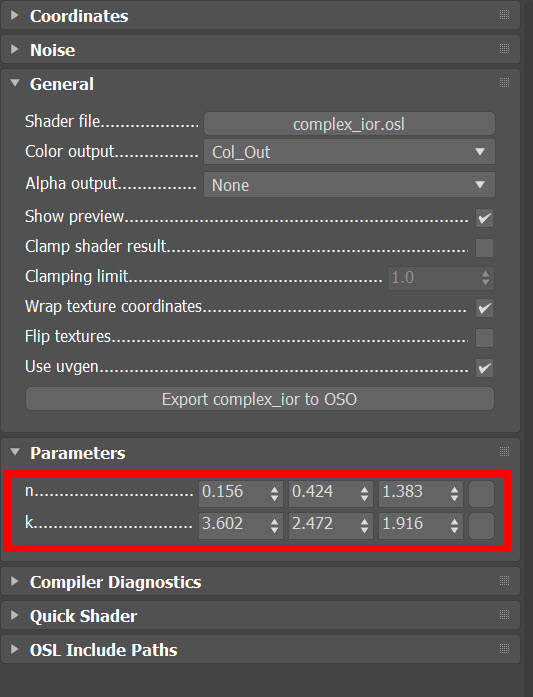Click the map button for n parameter

[x=481, y=494]
